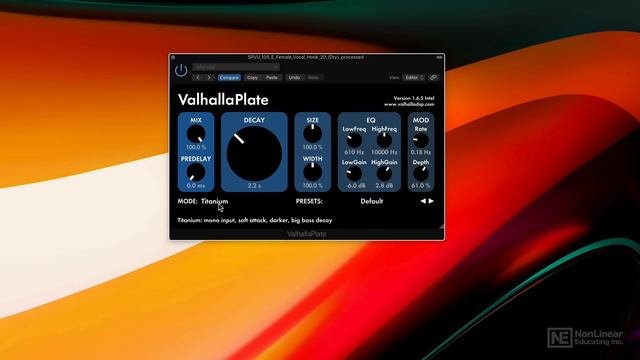Viewport: 640px width, 360px height.
Task: Open the MODE selector showing Titanium
Action: coord(215,201)
